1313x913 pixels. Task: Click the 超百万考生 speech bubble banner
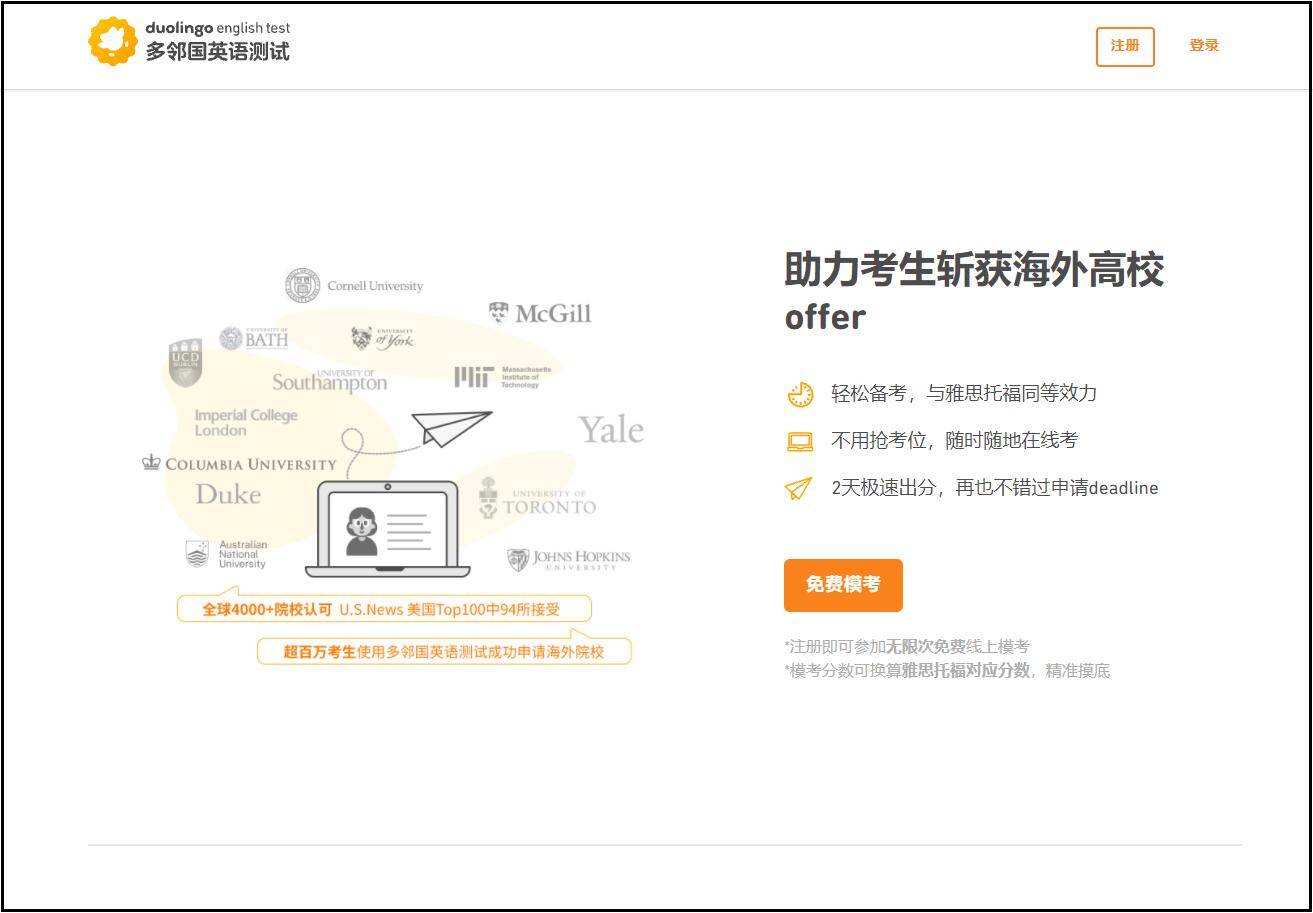tap(444, 652)
